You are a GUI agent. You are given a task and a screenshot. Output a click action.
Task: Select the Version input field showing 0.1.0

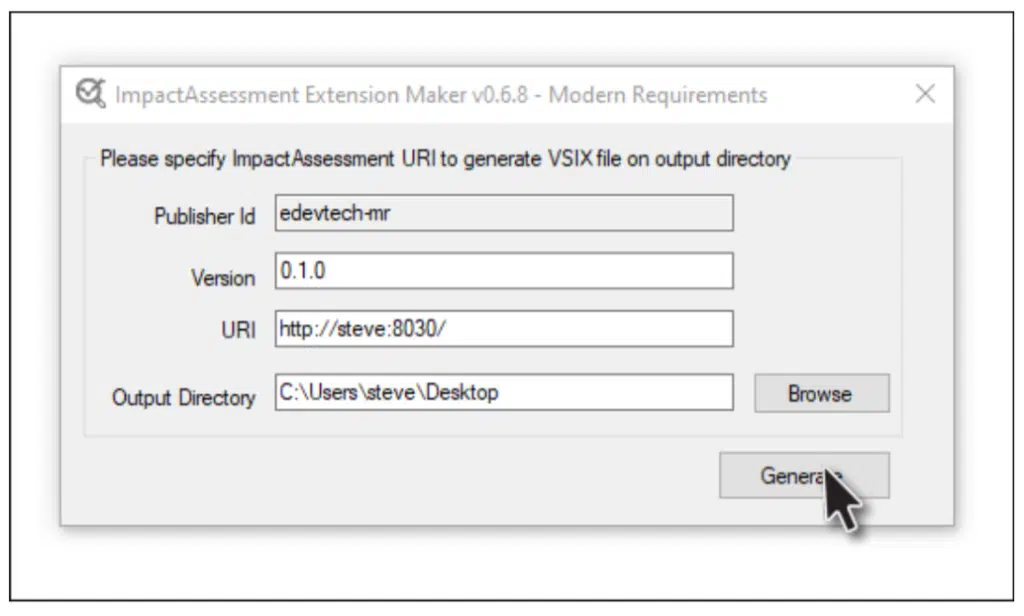click(503, 271)
